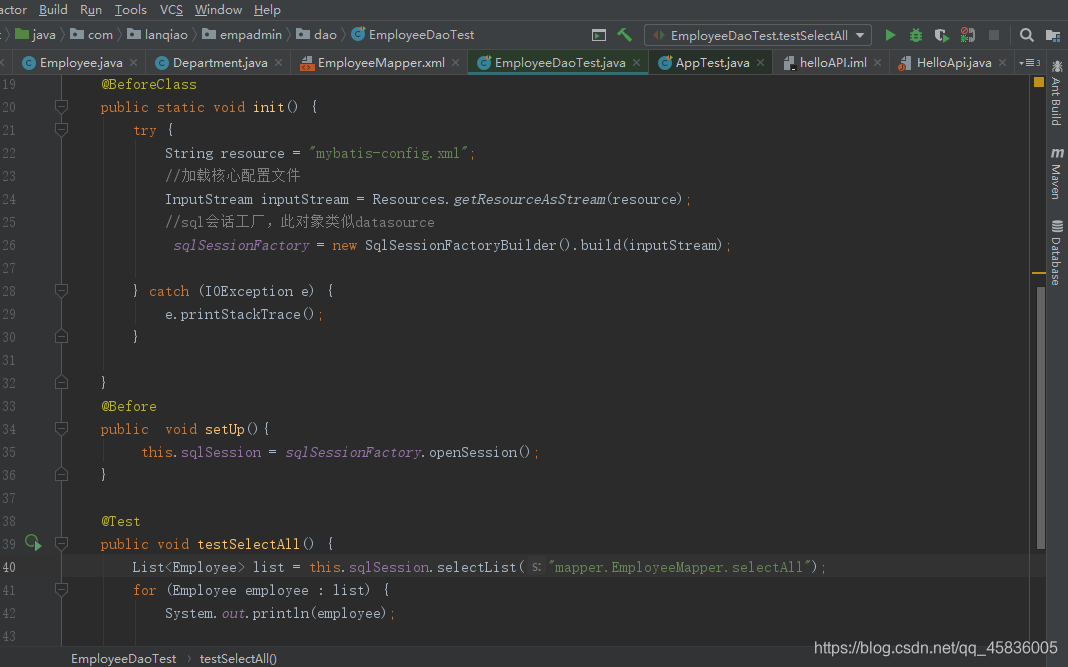1068x667 pixels.
Task: Open the Database tool window
Action: coord(1056,252)
